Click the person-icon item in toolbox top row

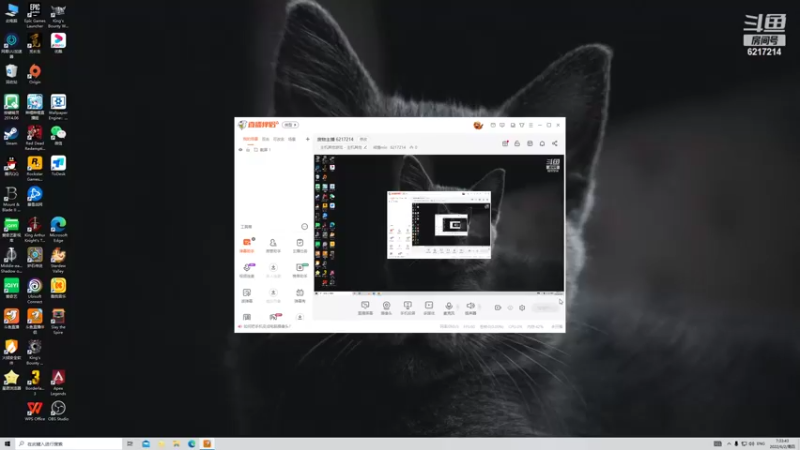click(x=273, y=245)
